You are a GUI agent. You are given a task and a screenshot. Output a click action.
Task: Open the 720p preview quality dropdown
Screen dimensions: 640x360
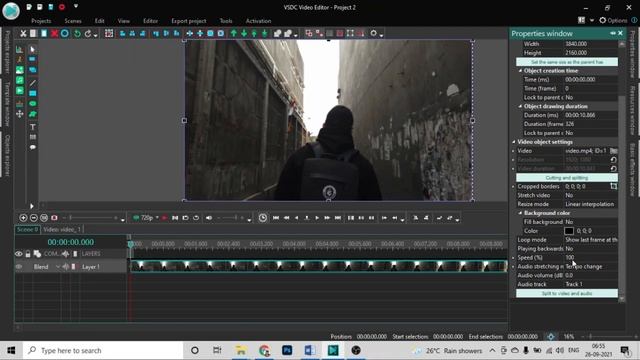pyautogui.click(x=157, y=218)
